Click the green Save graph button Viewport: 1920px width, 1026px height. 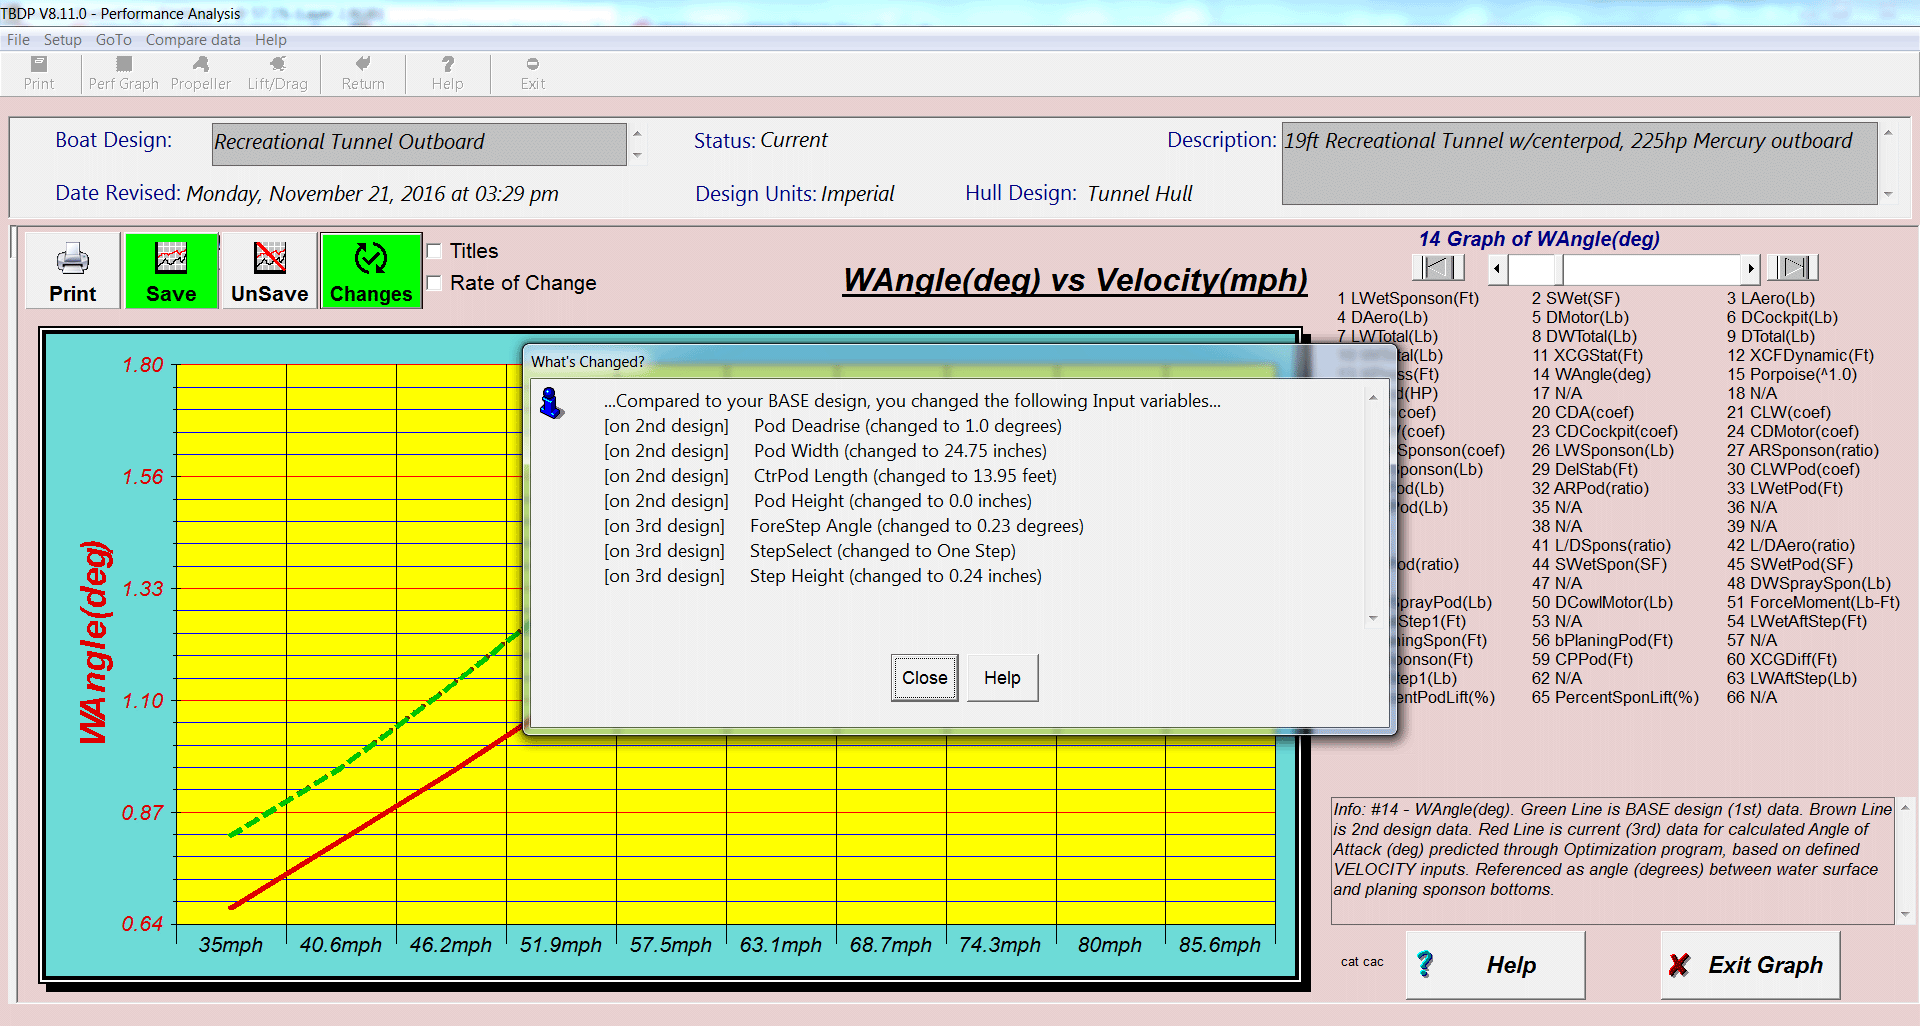coord(171,271)
